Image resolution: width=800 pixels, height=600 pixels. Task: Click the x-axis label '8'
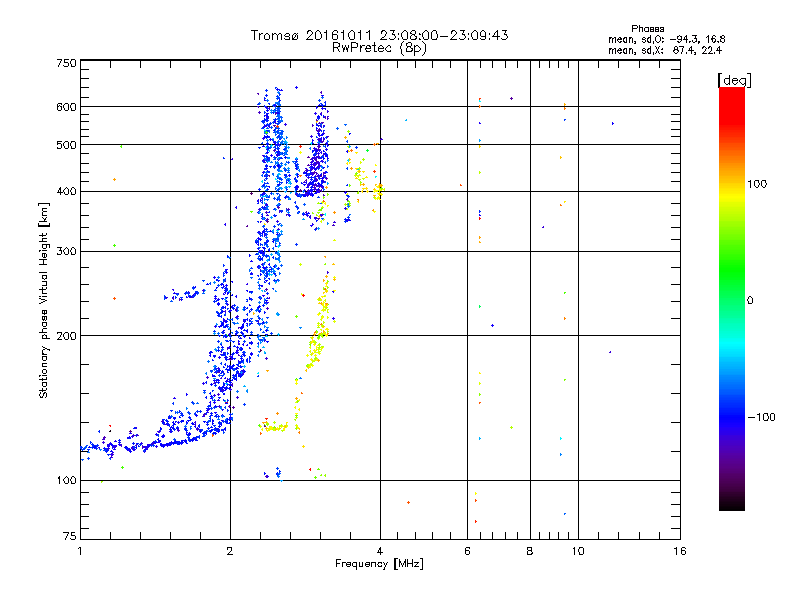click(x=530, y=551)
